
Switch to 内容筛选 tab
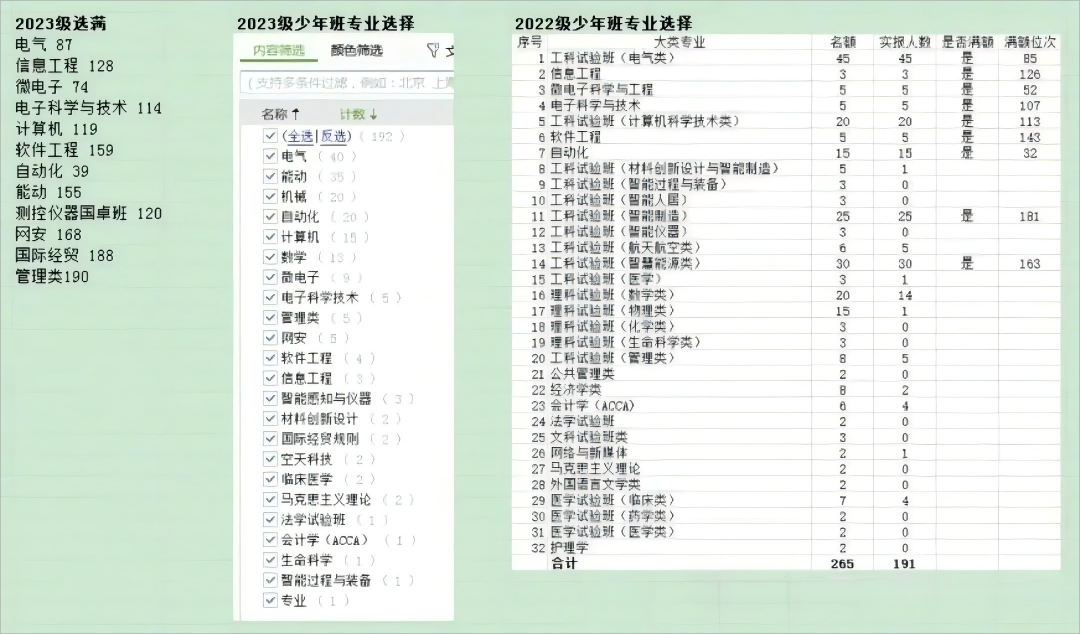tap(278, 51)
